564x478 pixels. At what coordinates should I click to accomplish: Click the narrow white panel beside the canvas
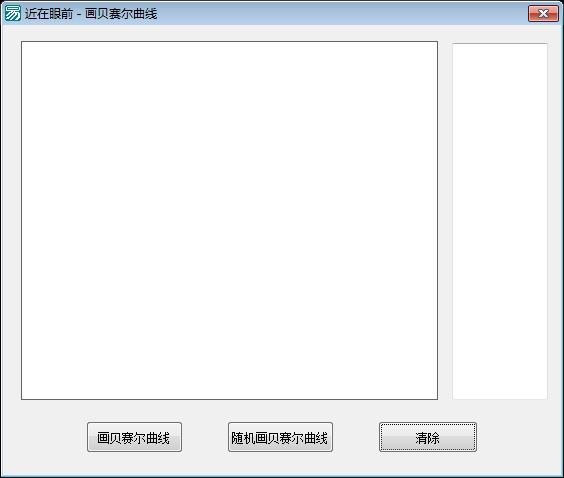(500, 221)
